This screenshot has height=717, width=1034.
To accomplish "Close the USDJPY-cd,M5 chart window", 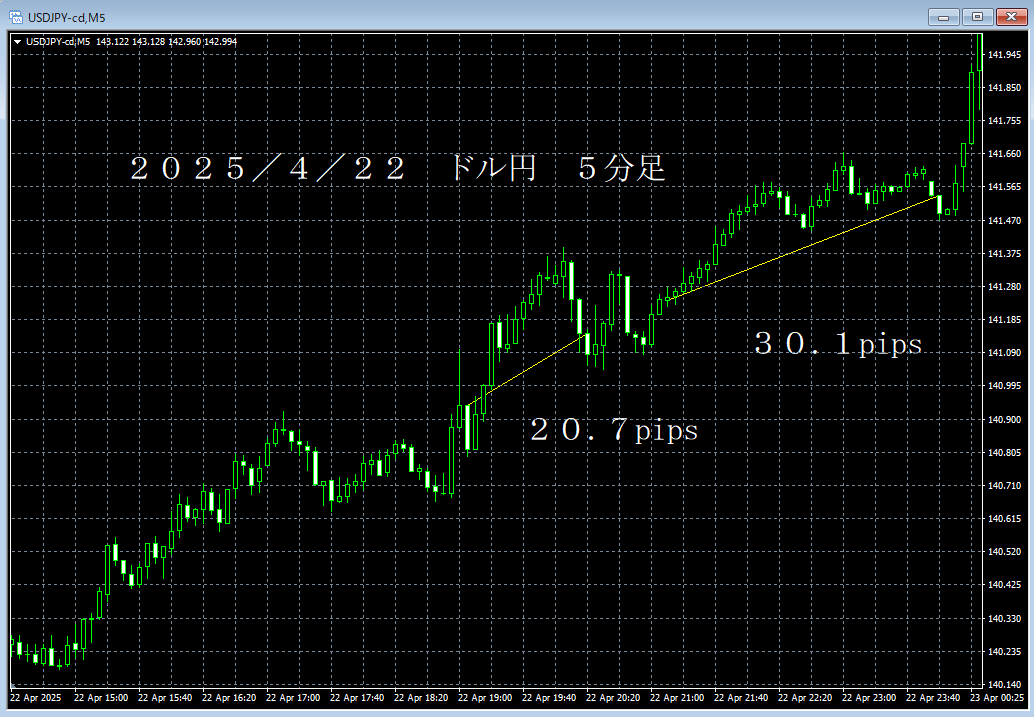I will (x=1011, y=17).
